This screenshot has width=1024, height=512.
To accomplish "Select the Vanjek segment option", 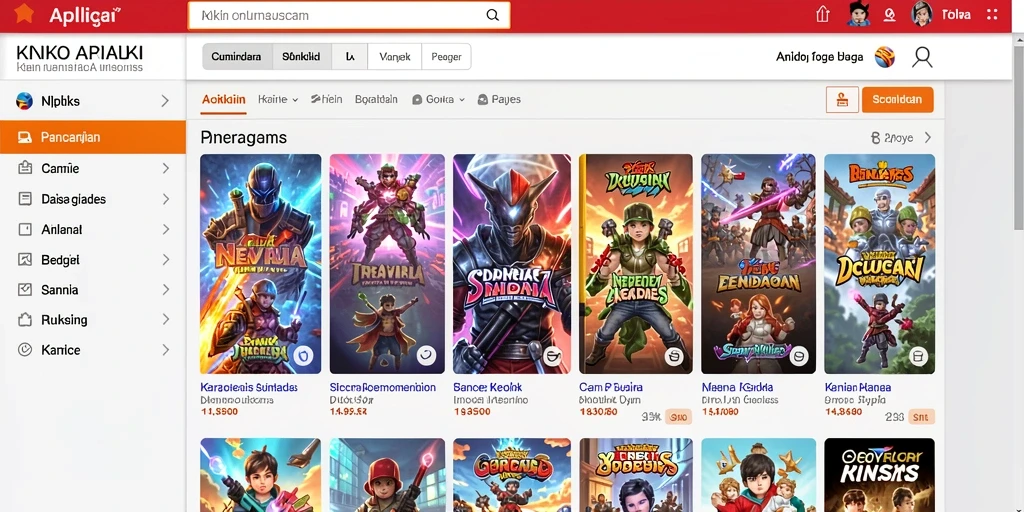I will coord(394,57).
